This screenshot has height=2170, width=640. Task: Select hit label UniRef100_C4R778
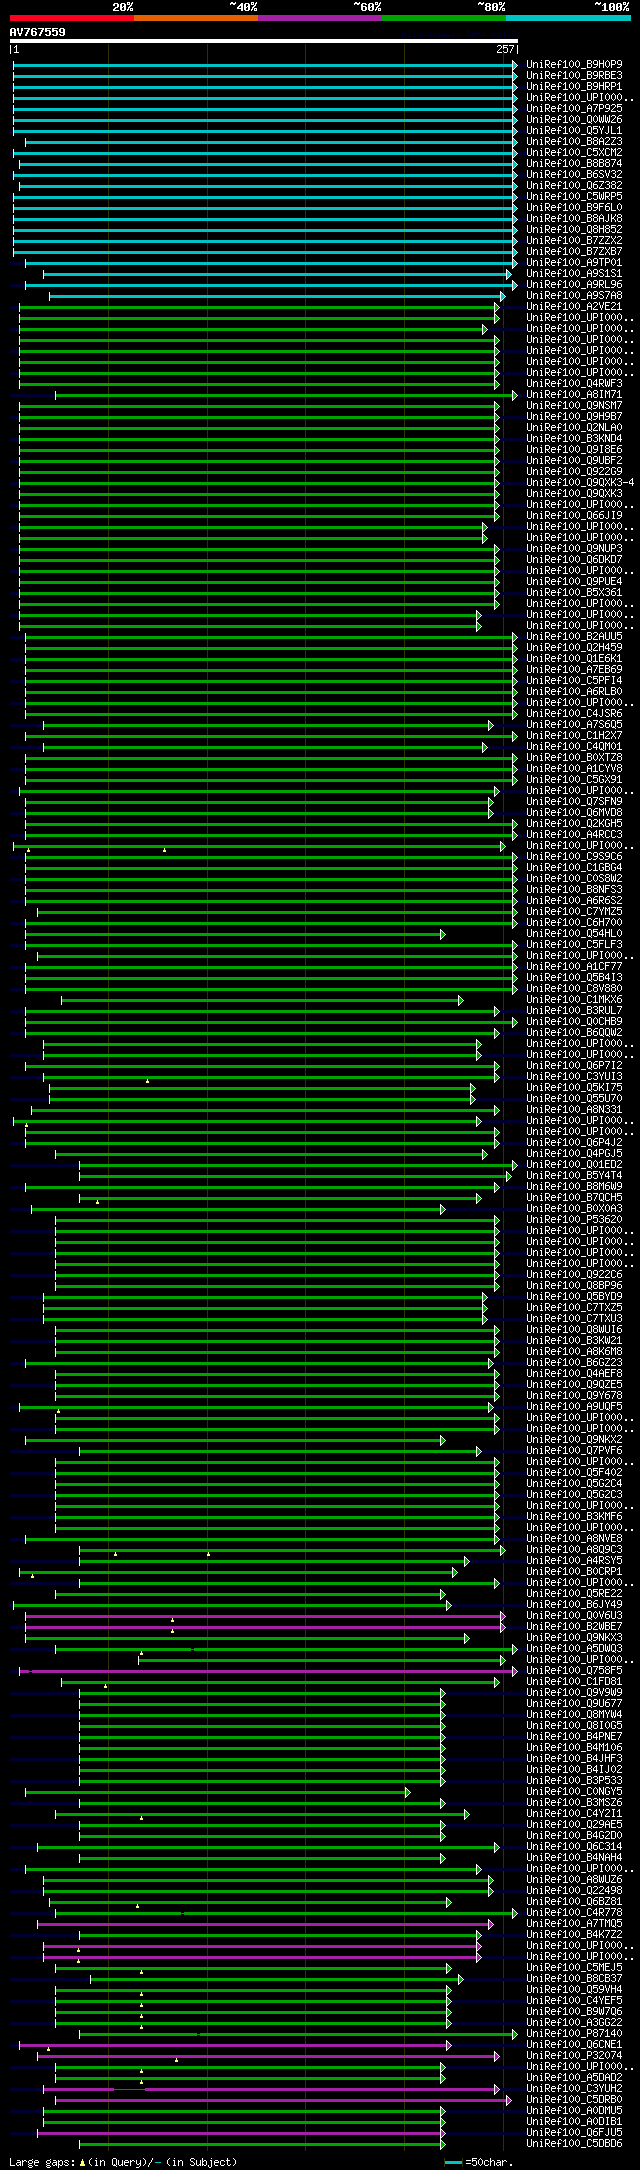click(x=574, y=1912)
